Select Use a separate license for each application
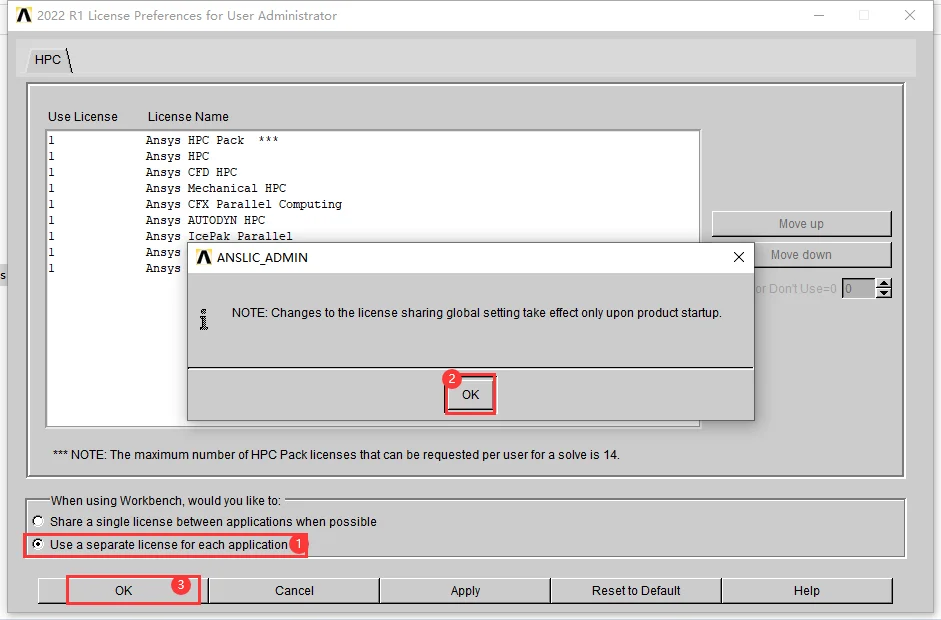Screen dimensions: 941x620 (x=38, y=544)
